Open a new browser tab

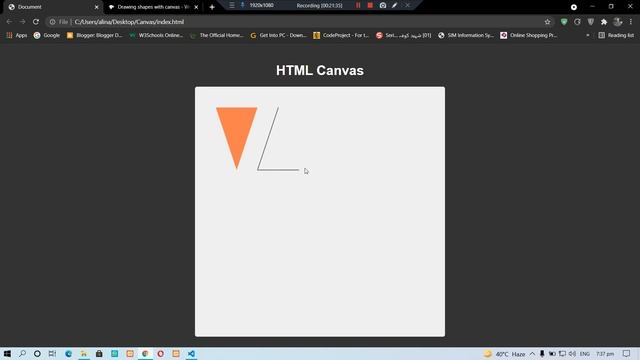[212, 7]
